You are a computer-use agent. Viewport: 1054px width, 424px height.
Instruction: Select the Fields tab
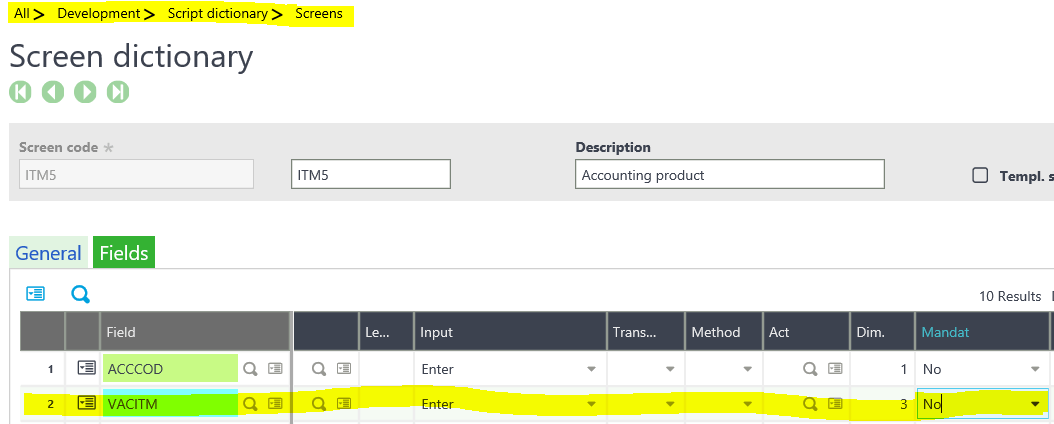[x=124, y=253]
